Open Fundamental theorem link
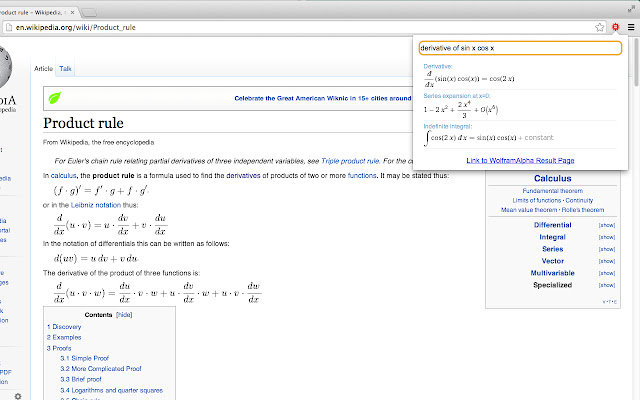The width and height of the screenshot is (640, 400). point(553,191)
